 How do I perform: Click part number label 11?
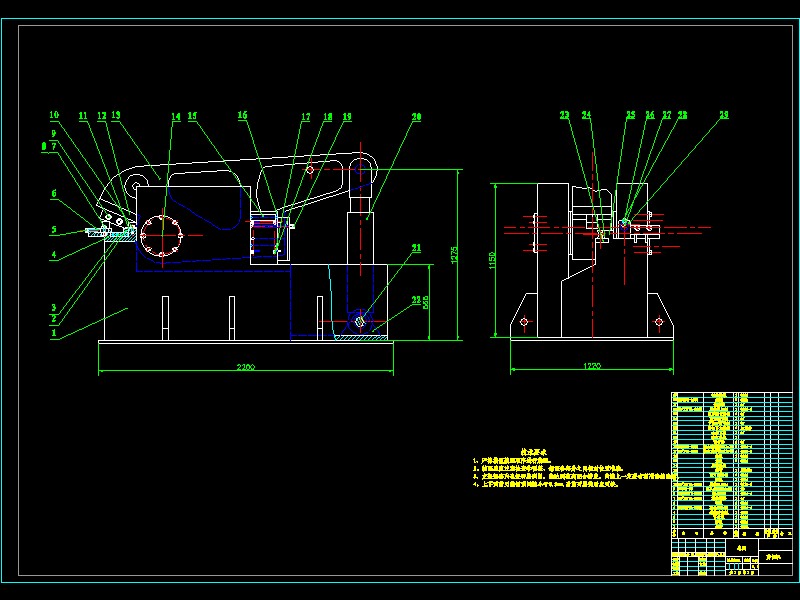coord(83,116)
